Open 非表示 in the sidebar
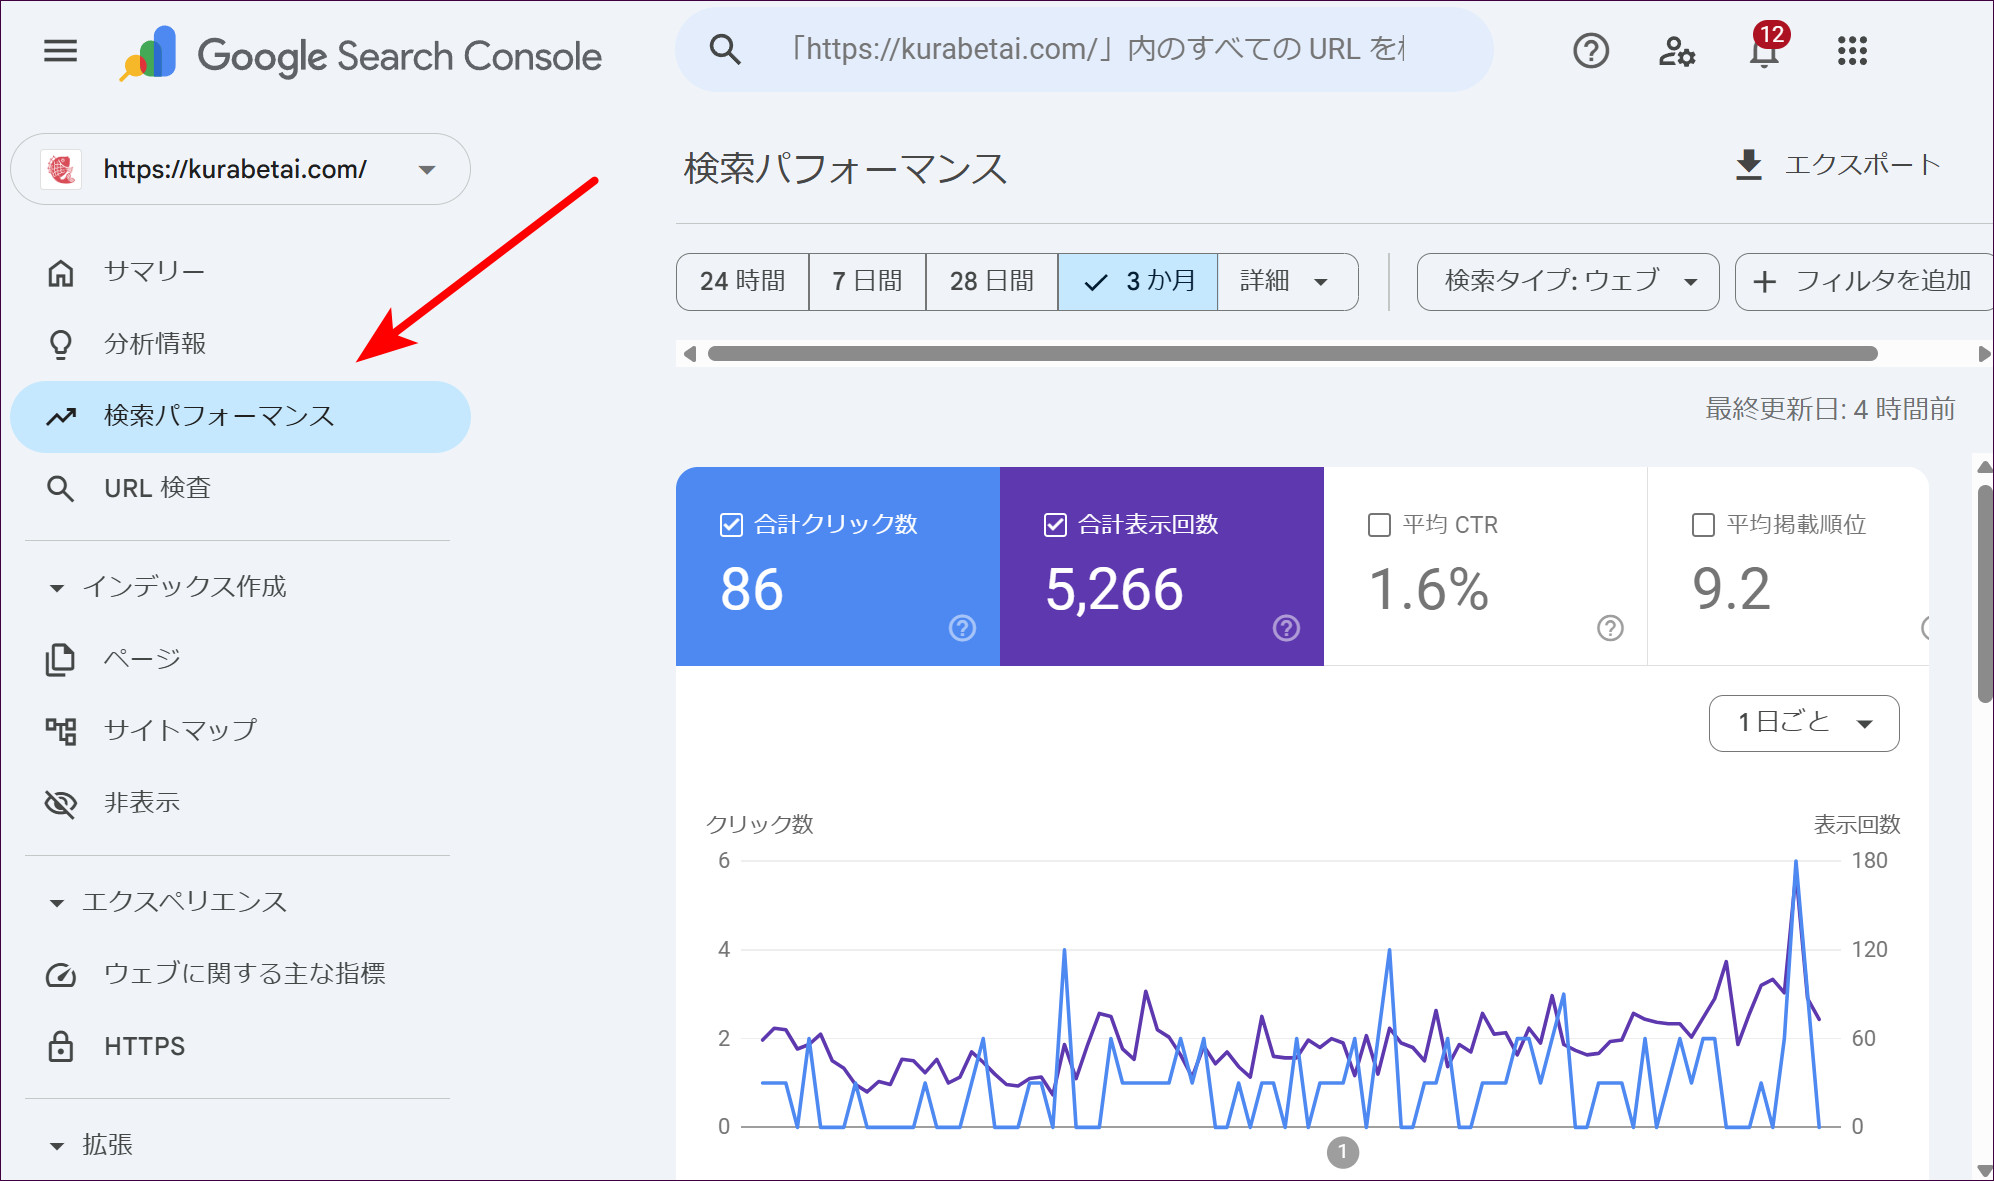 [x=240, y=803]
